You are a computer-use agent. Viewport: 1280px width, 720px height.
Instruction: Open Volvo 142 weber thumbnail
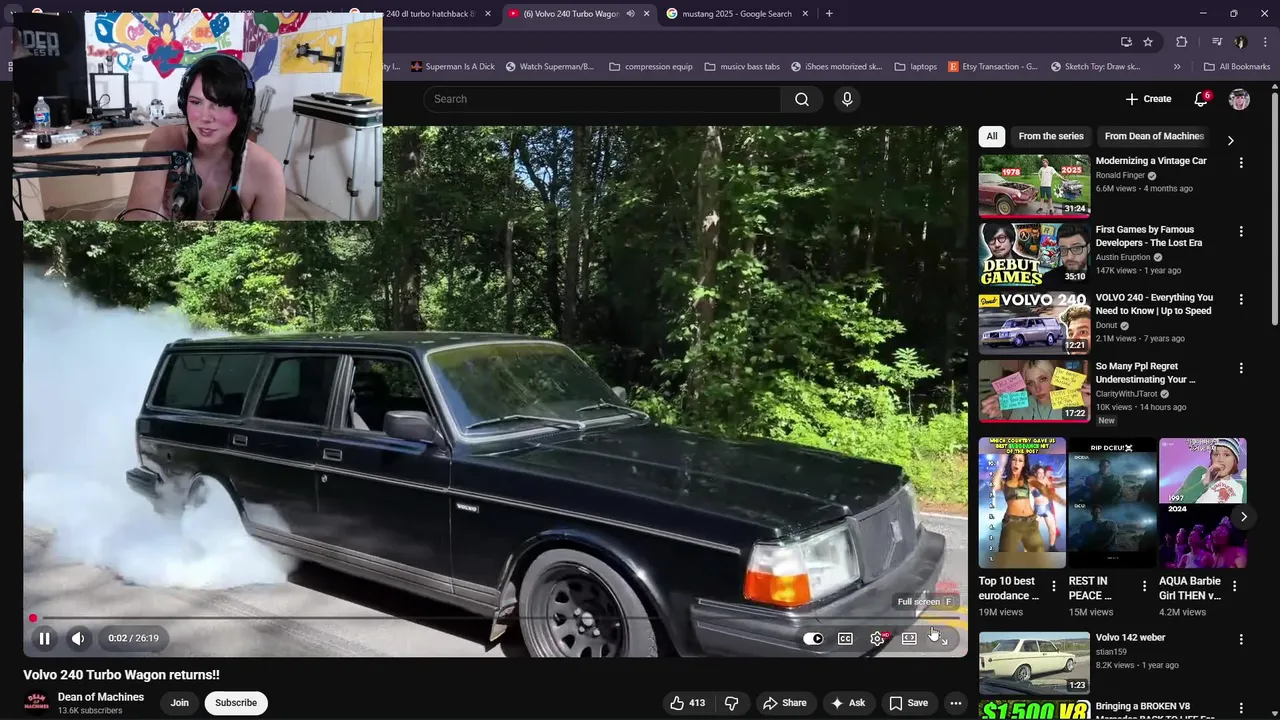tap(1034, 663)
